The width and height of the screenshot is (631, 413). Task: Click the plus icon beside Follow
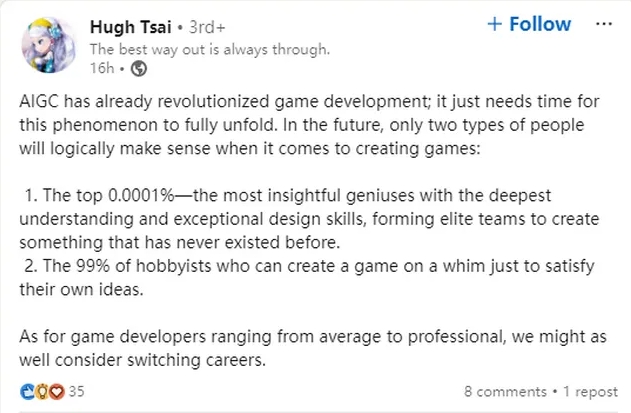click(x=495, y=25)
